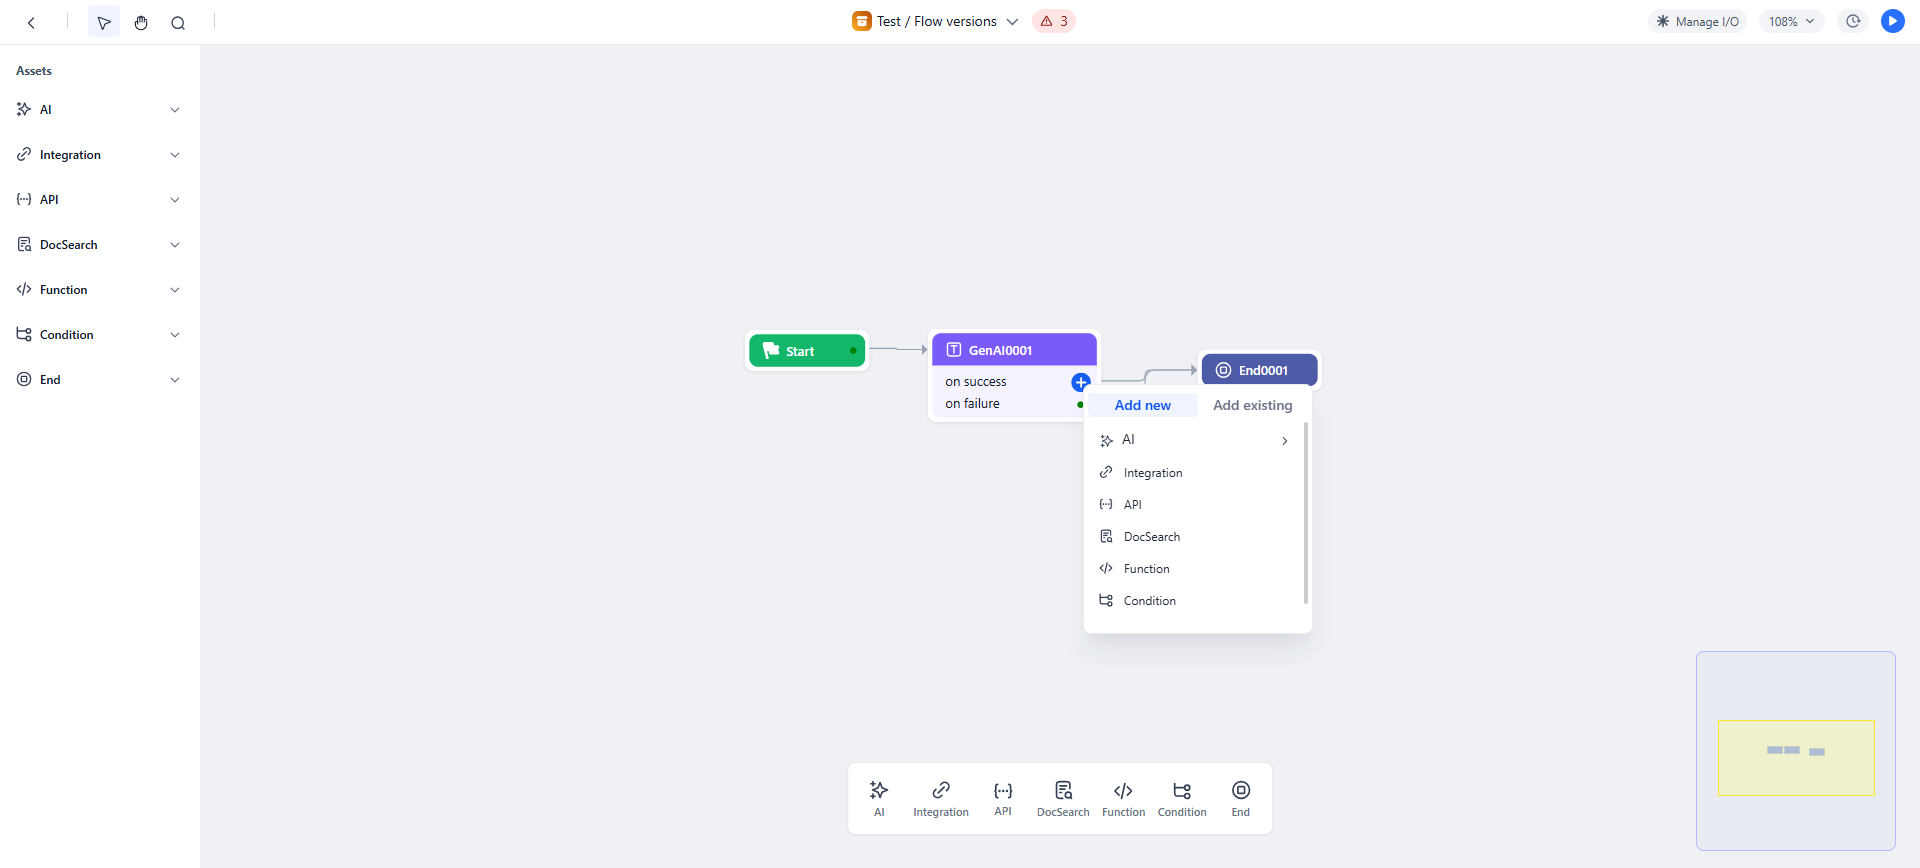The height and width of the screenshot is (868, 1920).
Task: Click the search magnifier icon
Action: click(x=178, y=22)
